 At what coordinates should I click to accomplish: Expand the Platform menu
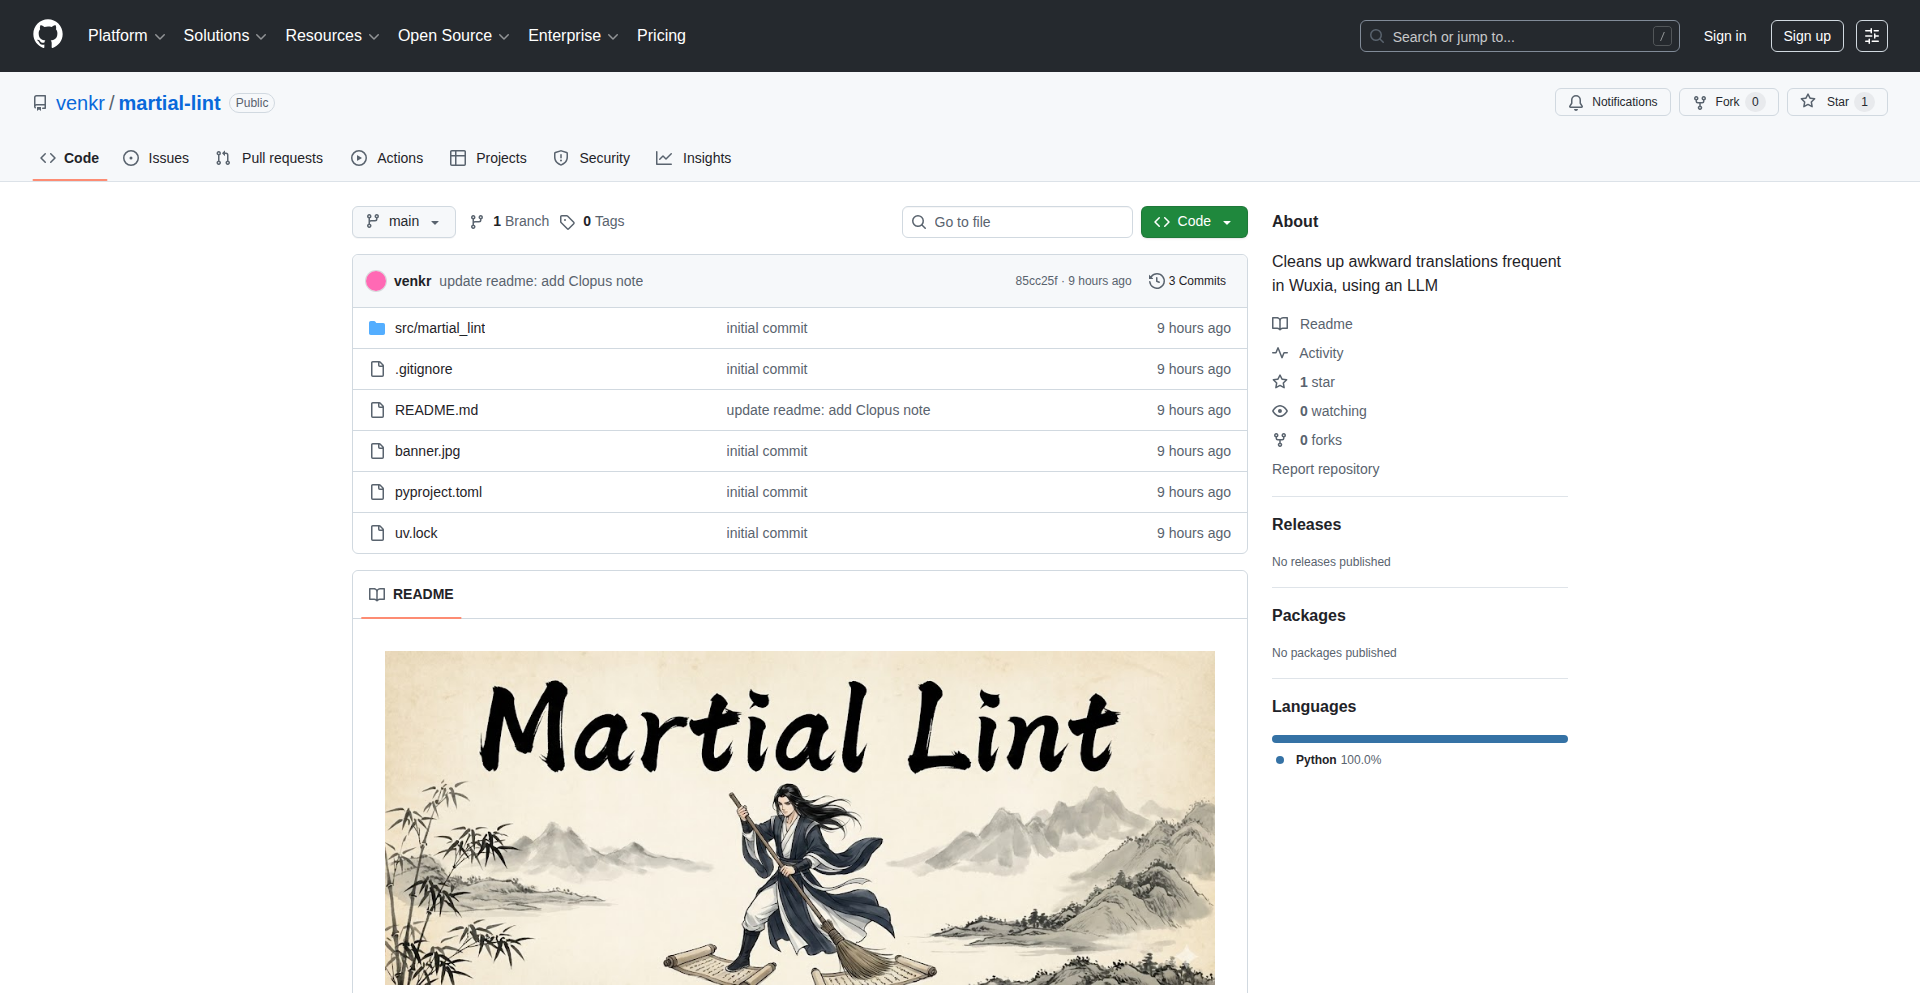click(126, 36)
